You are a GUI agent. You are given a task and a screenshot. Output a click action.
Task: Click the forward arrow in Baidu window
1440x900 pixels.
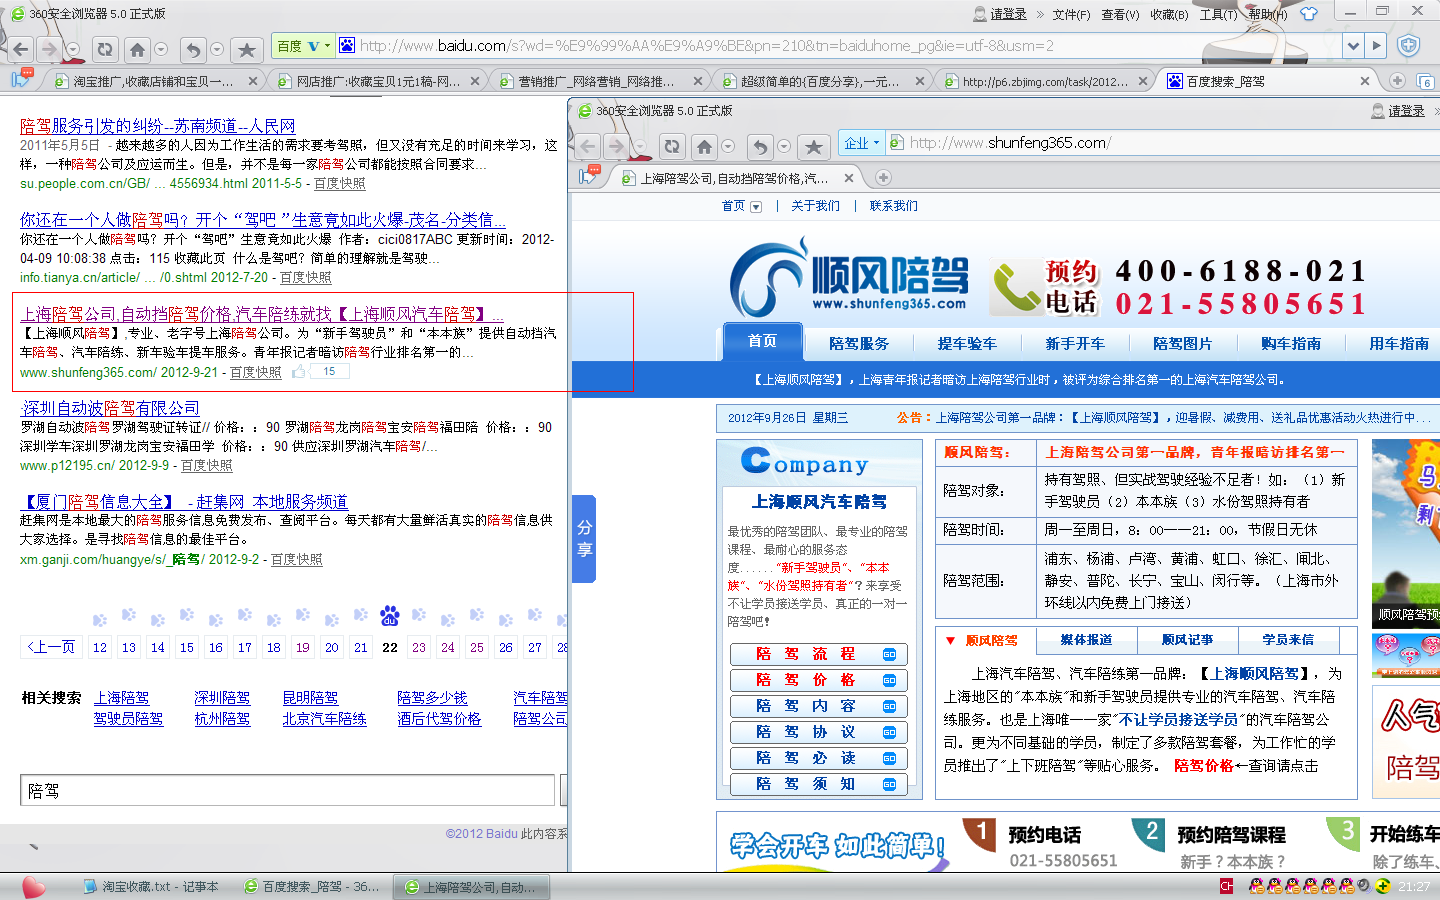coord(49,48)
